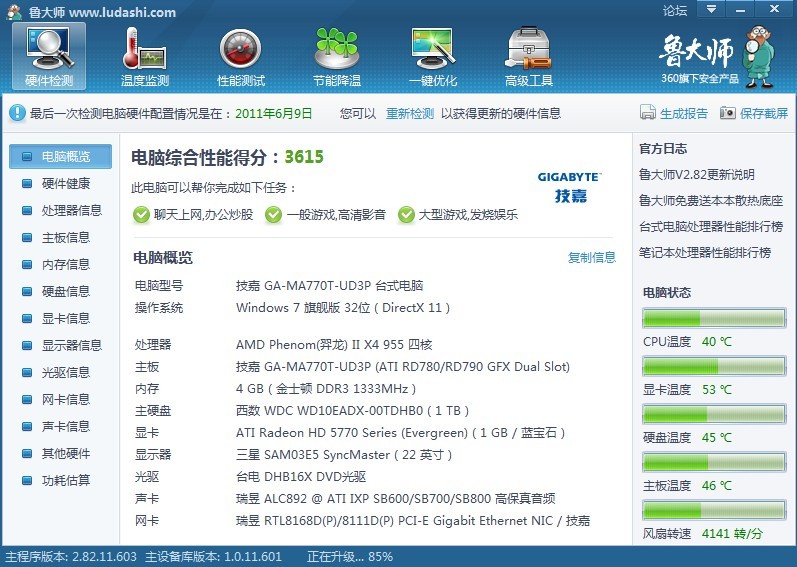The width and height of the screenshot is (797, 567).
Task: Click the Windows 7 旗舰版 32位 text
Action: [343, 307]
